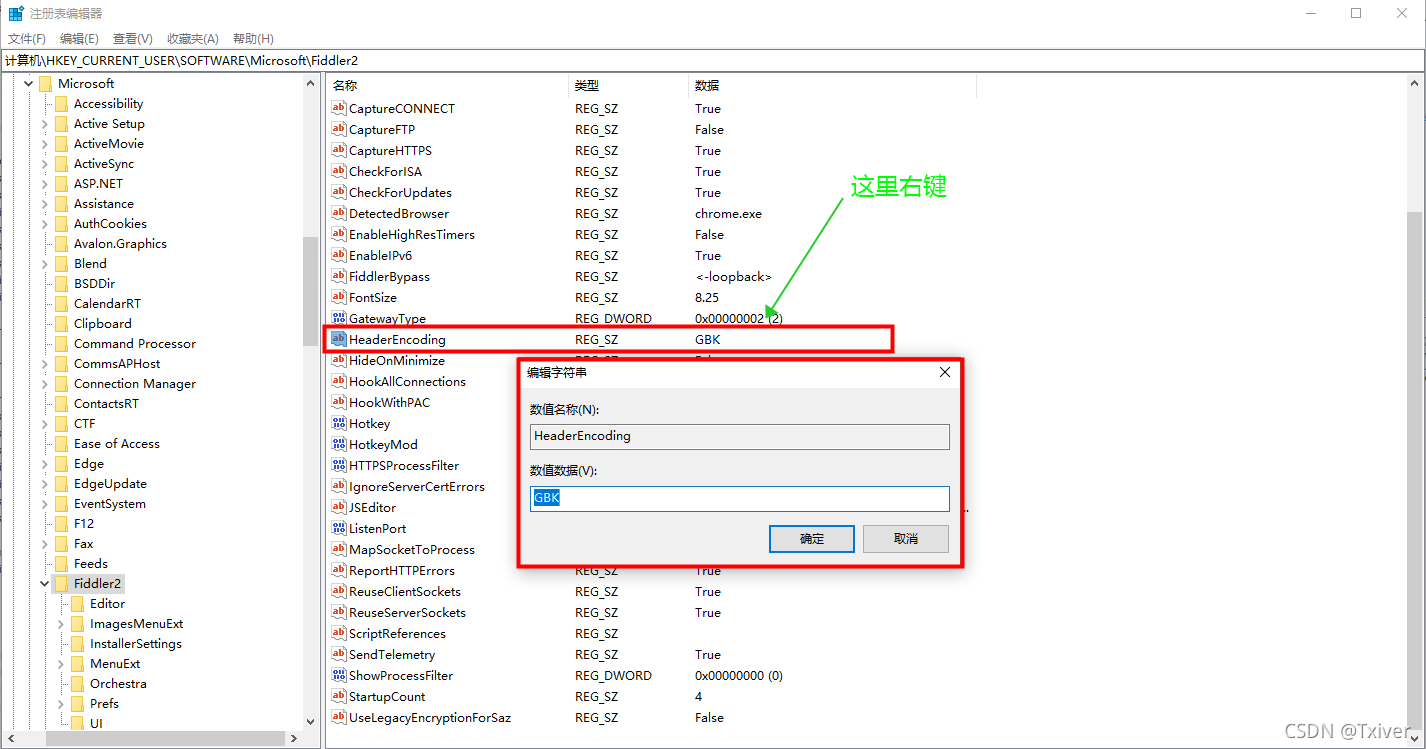The image size is (1426, 749).
Task: Collapse the Fiddler2 tree node
Action: pos(45,583)
